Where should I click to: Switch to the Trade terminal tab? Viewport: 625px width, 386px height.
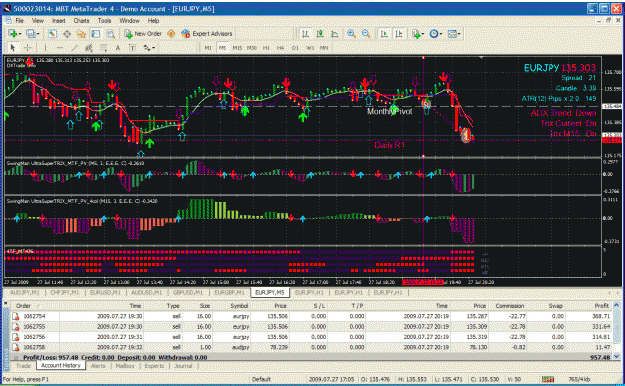(24, 366)
